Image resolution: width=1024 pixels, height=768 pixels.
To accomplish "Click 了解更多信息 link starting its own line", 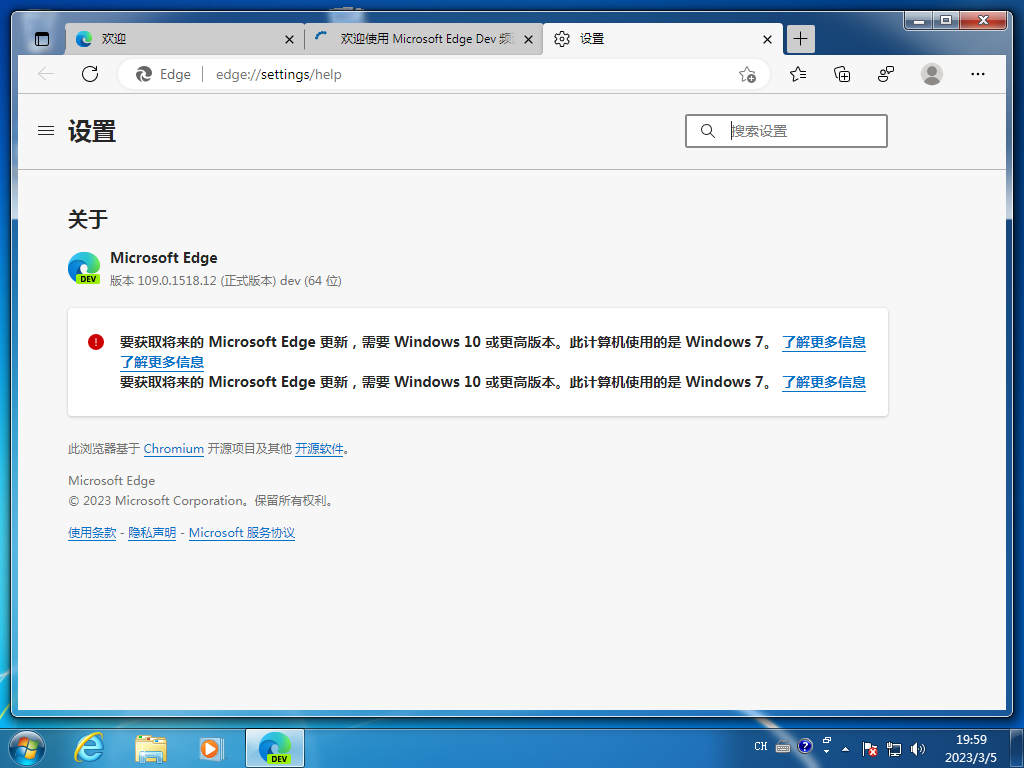I will pyautogui.click(x=162, y=362).
